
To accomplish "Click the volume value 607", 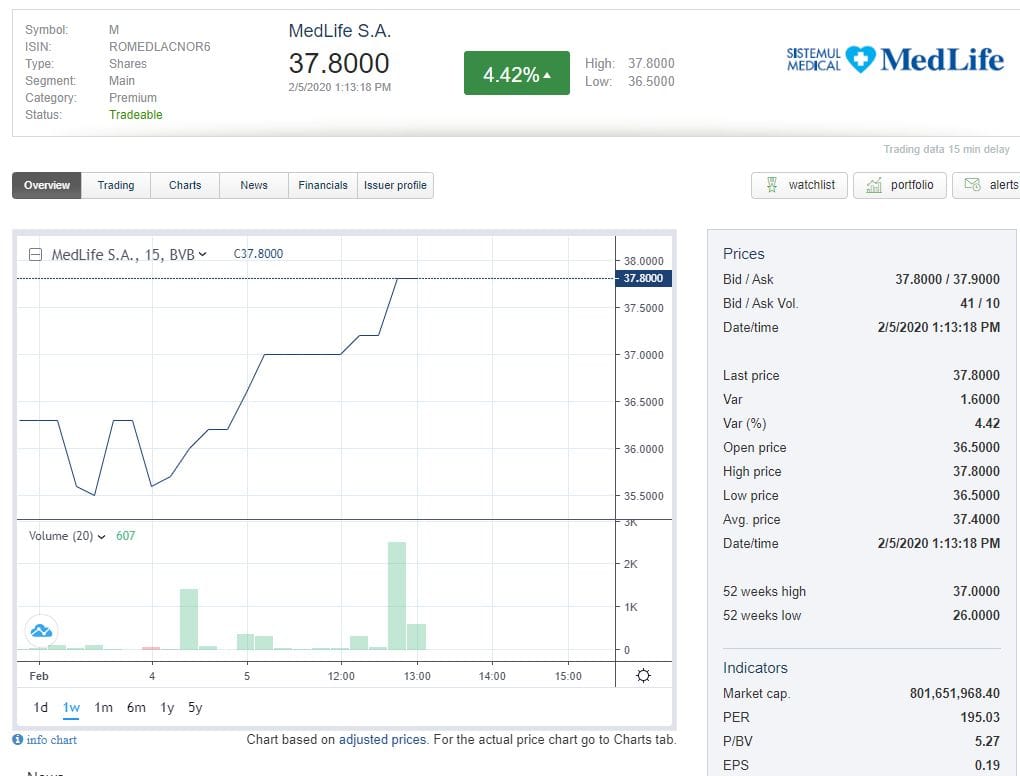I will point(126,536).
